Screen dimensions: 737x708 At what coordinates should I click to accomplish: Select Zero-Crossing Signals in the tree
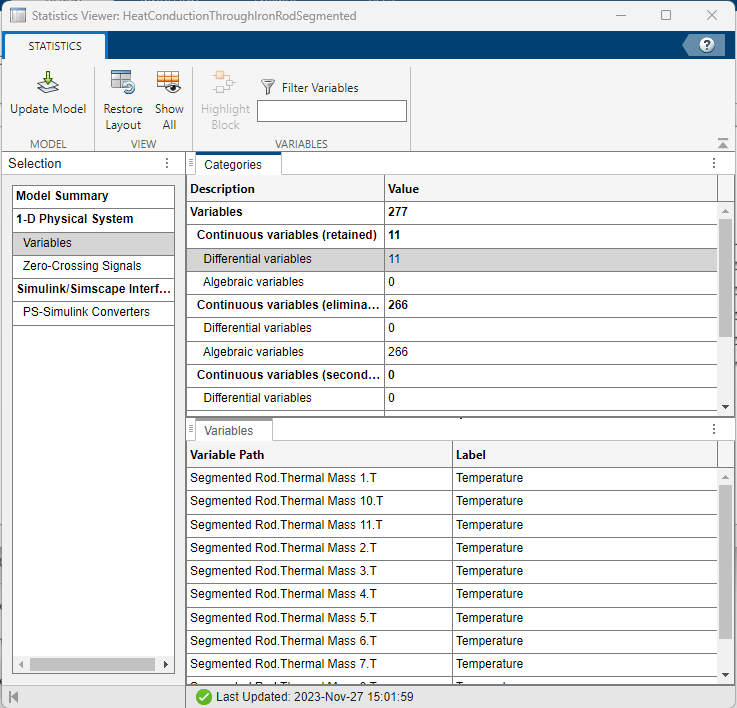(x=82, y=266)
